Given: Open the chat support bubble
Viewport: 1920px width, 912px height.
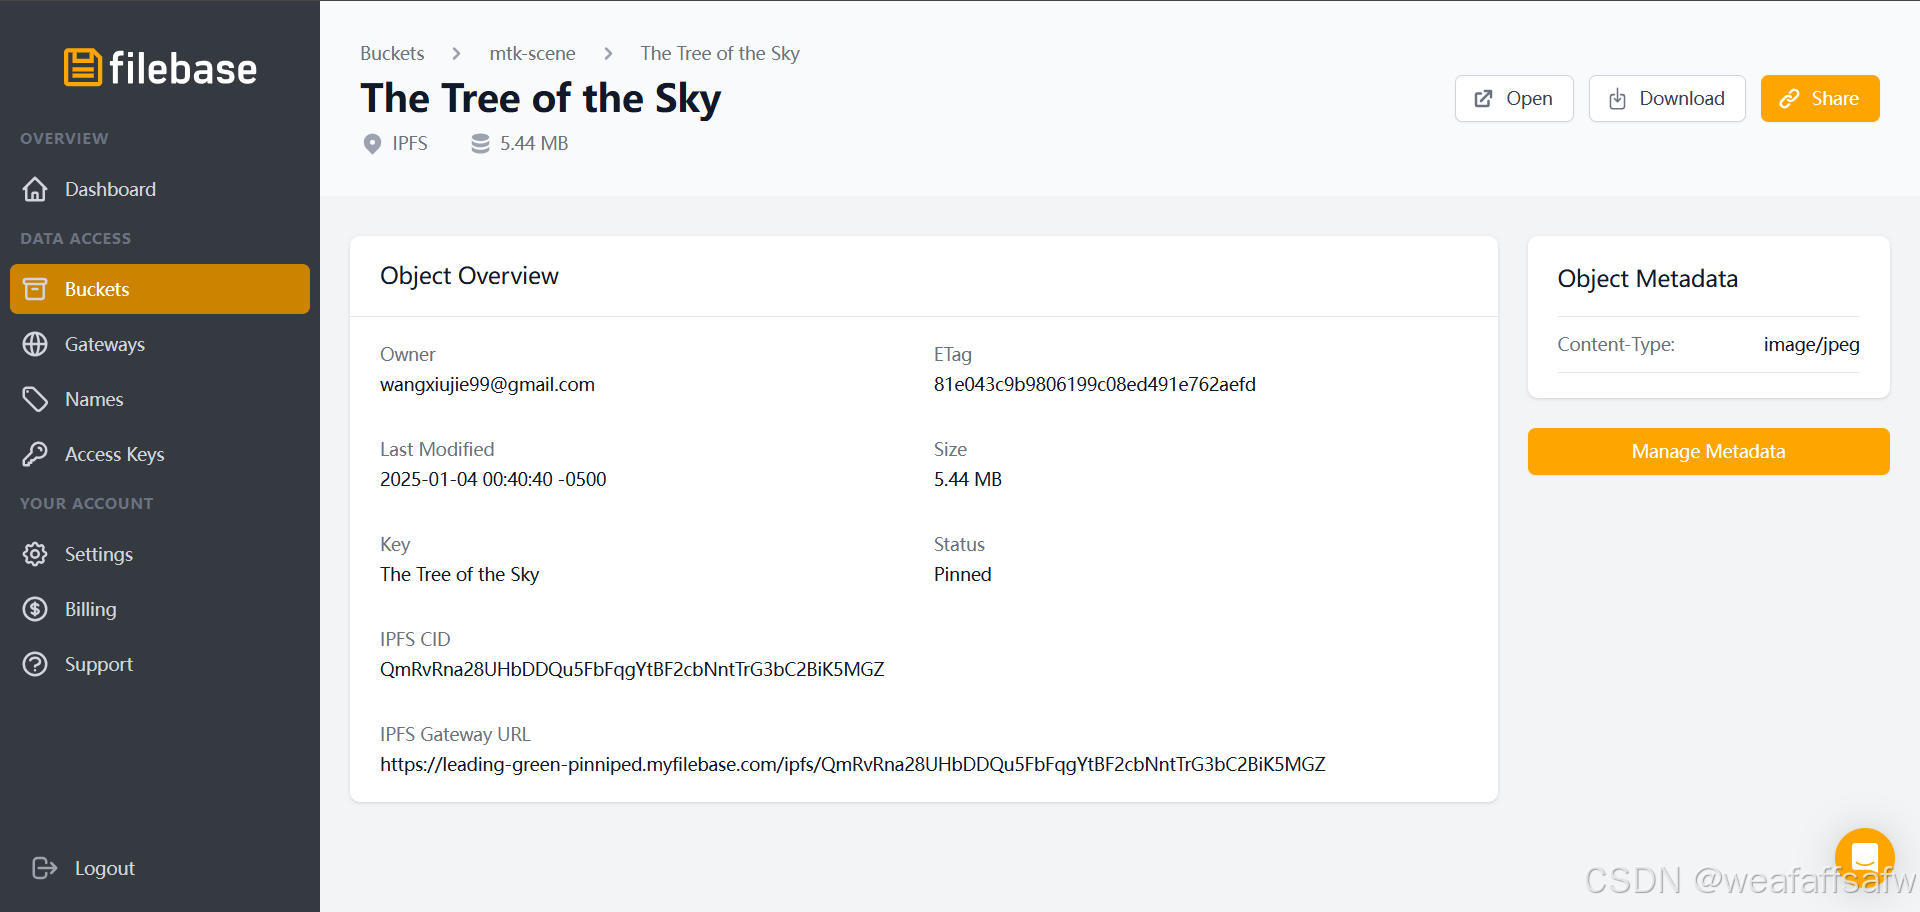Looking at the screenshot, I should click(1864, 857).
